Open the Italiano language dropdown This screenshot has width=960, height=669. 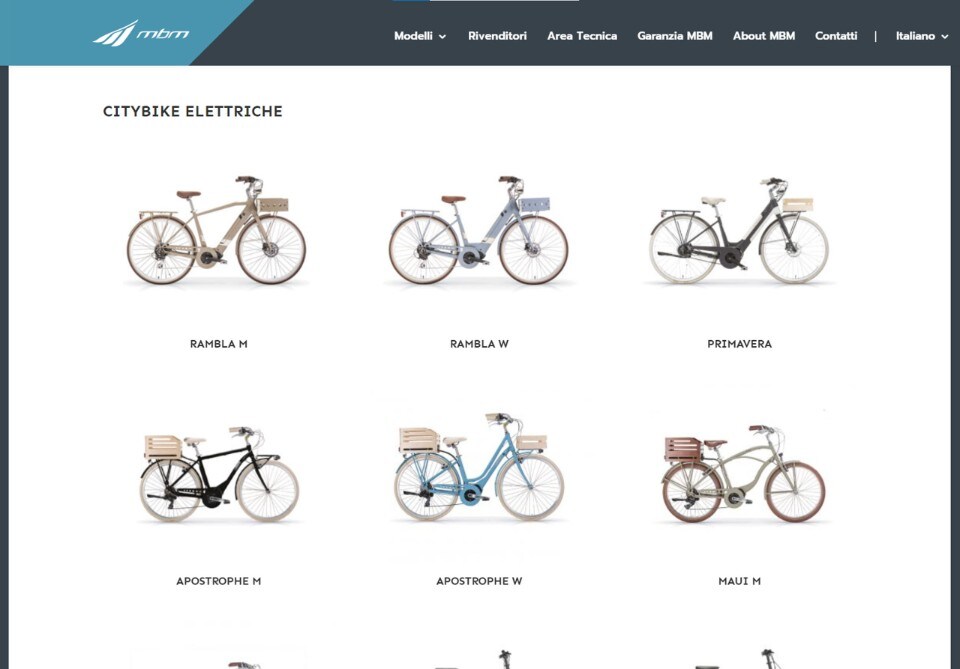coord(921,36)
